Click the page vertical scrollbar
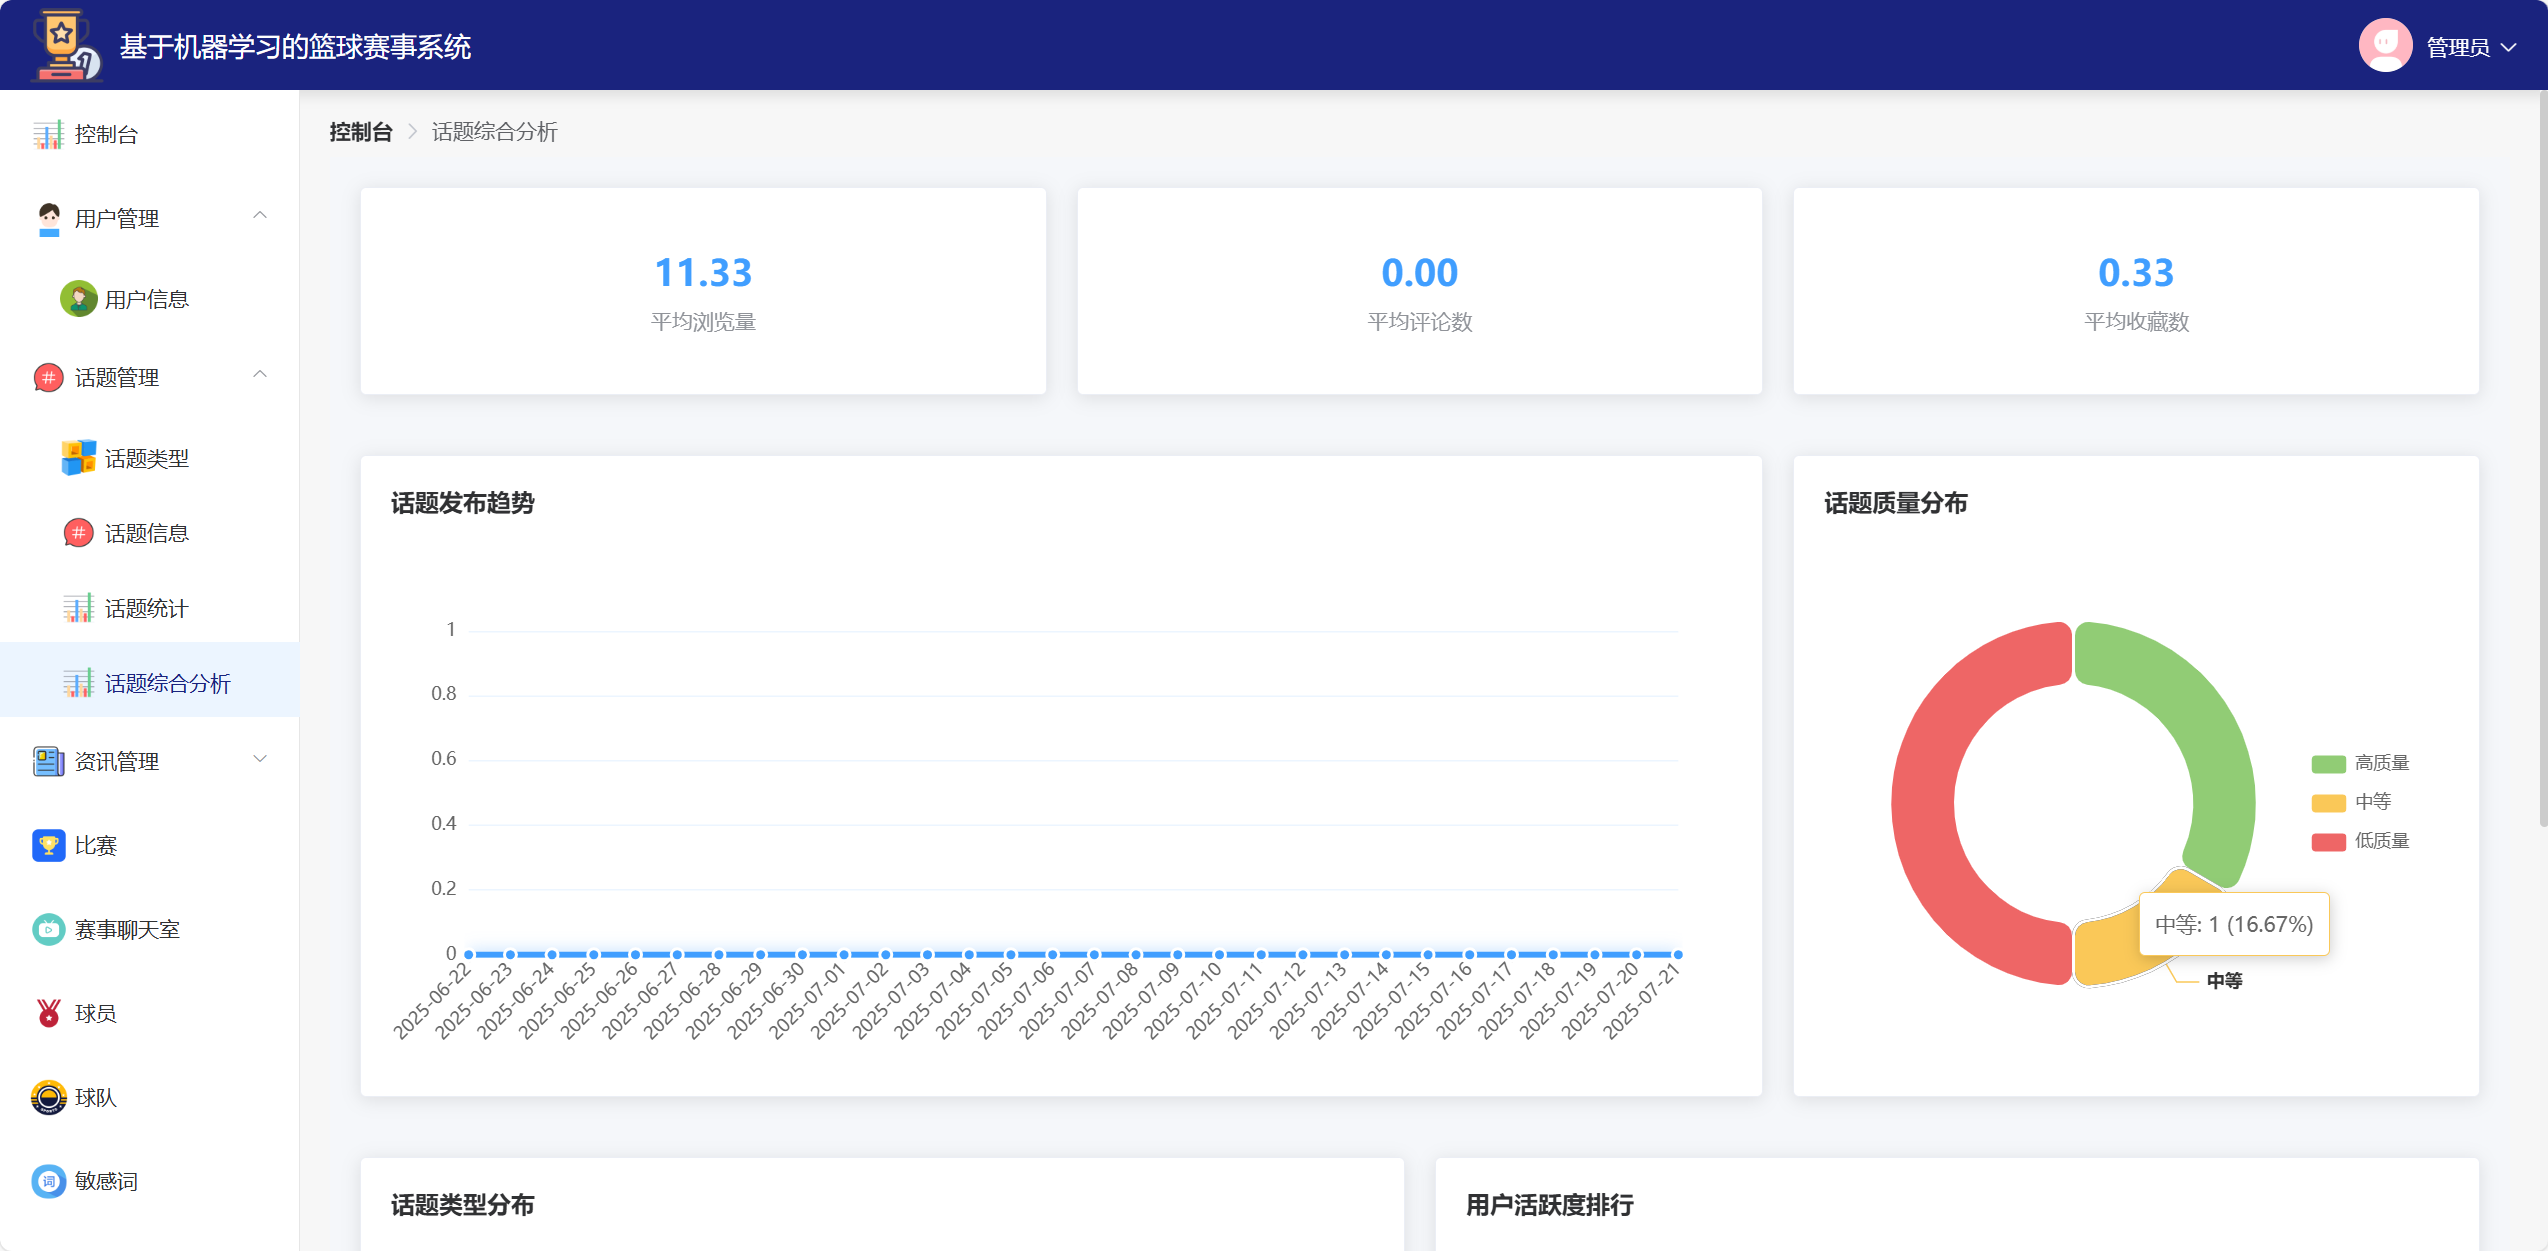 click(2542, 460)
